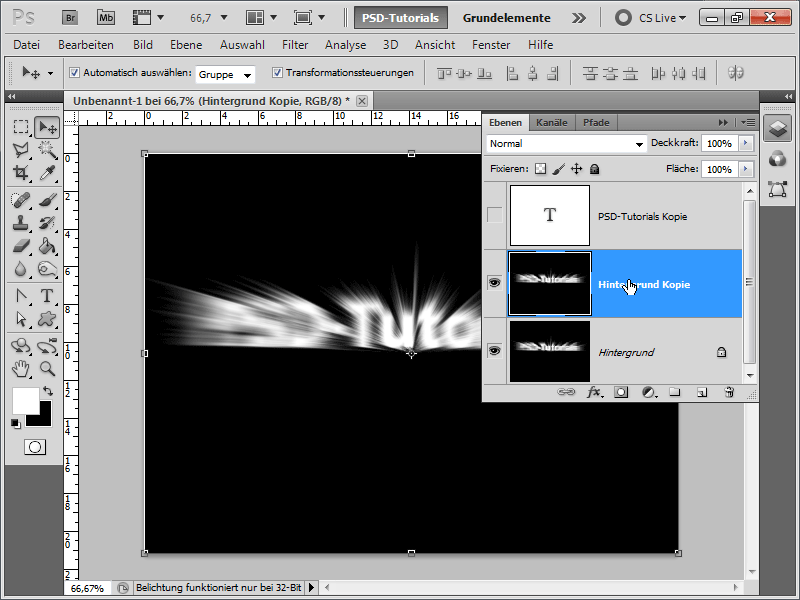The width and height of the screenshot is (800, 600).
Task: Open the Filter menu
Action: coord(295,45)
